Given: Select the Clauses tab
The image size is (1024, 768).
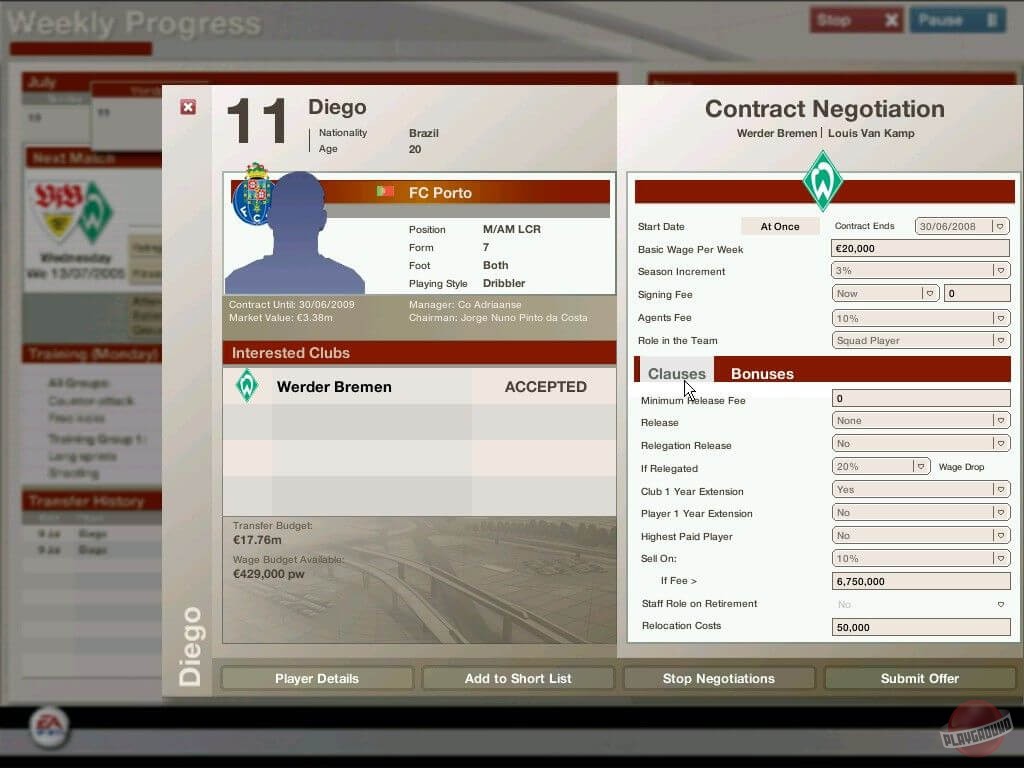Looking at the screenshot, I should pyautogui.click(x=676, y=374).
